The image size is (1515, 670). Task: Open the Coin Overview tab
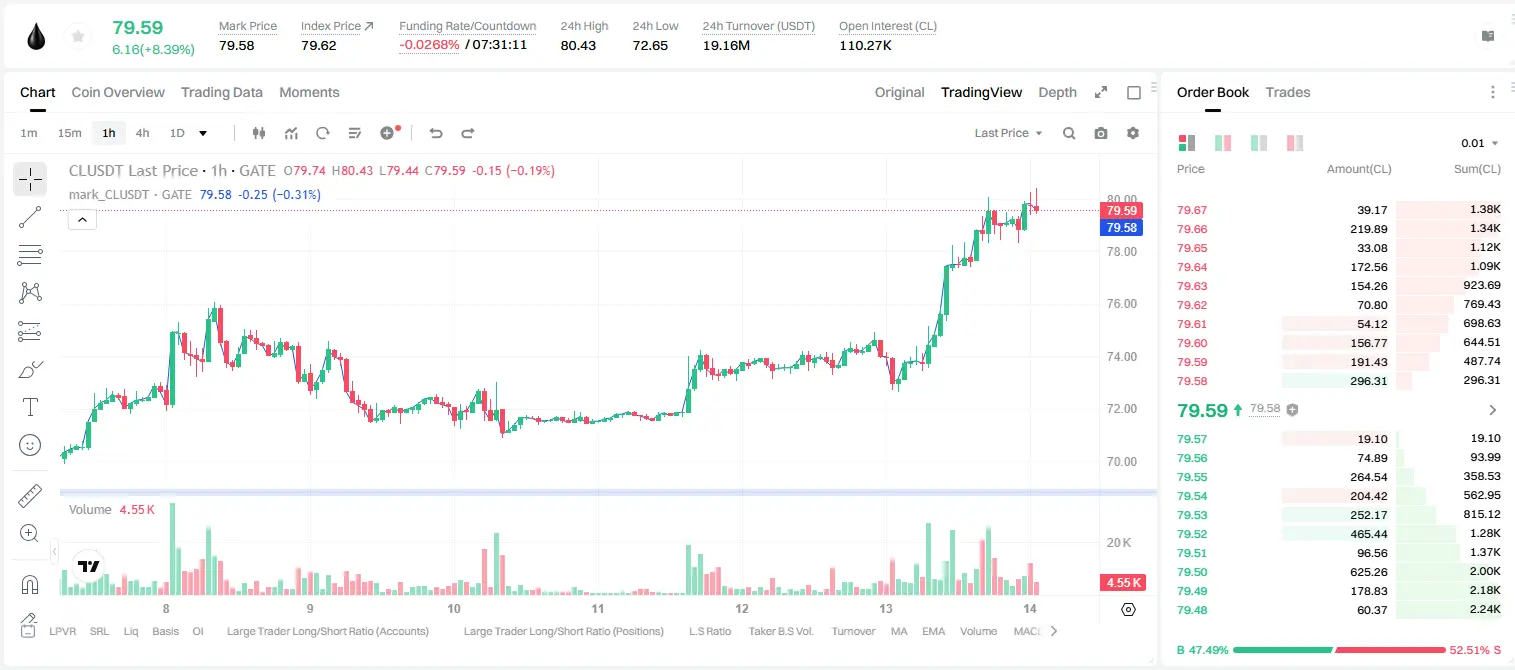point(118,92)
